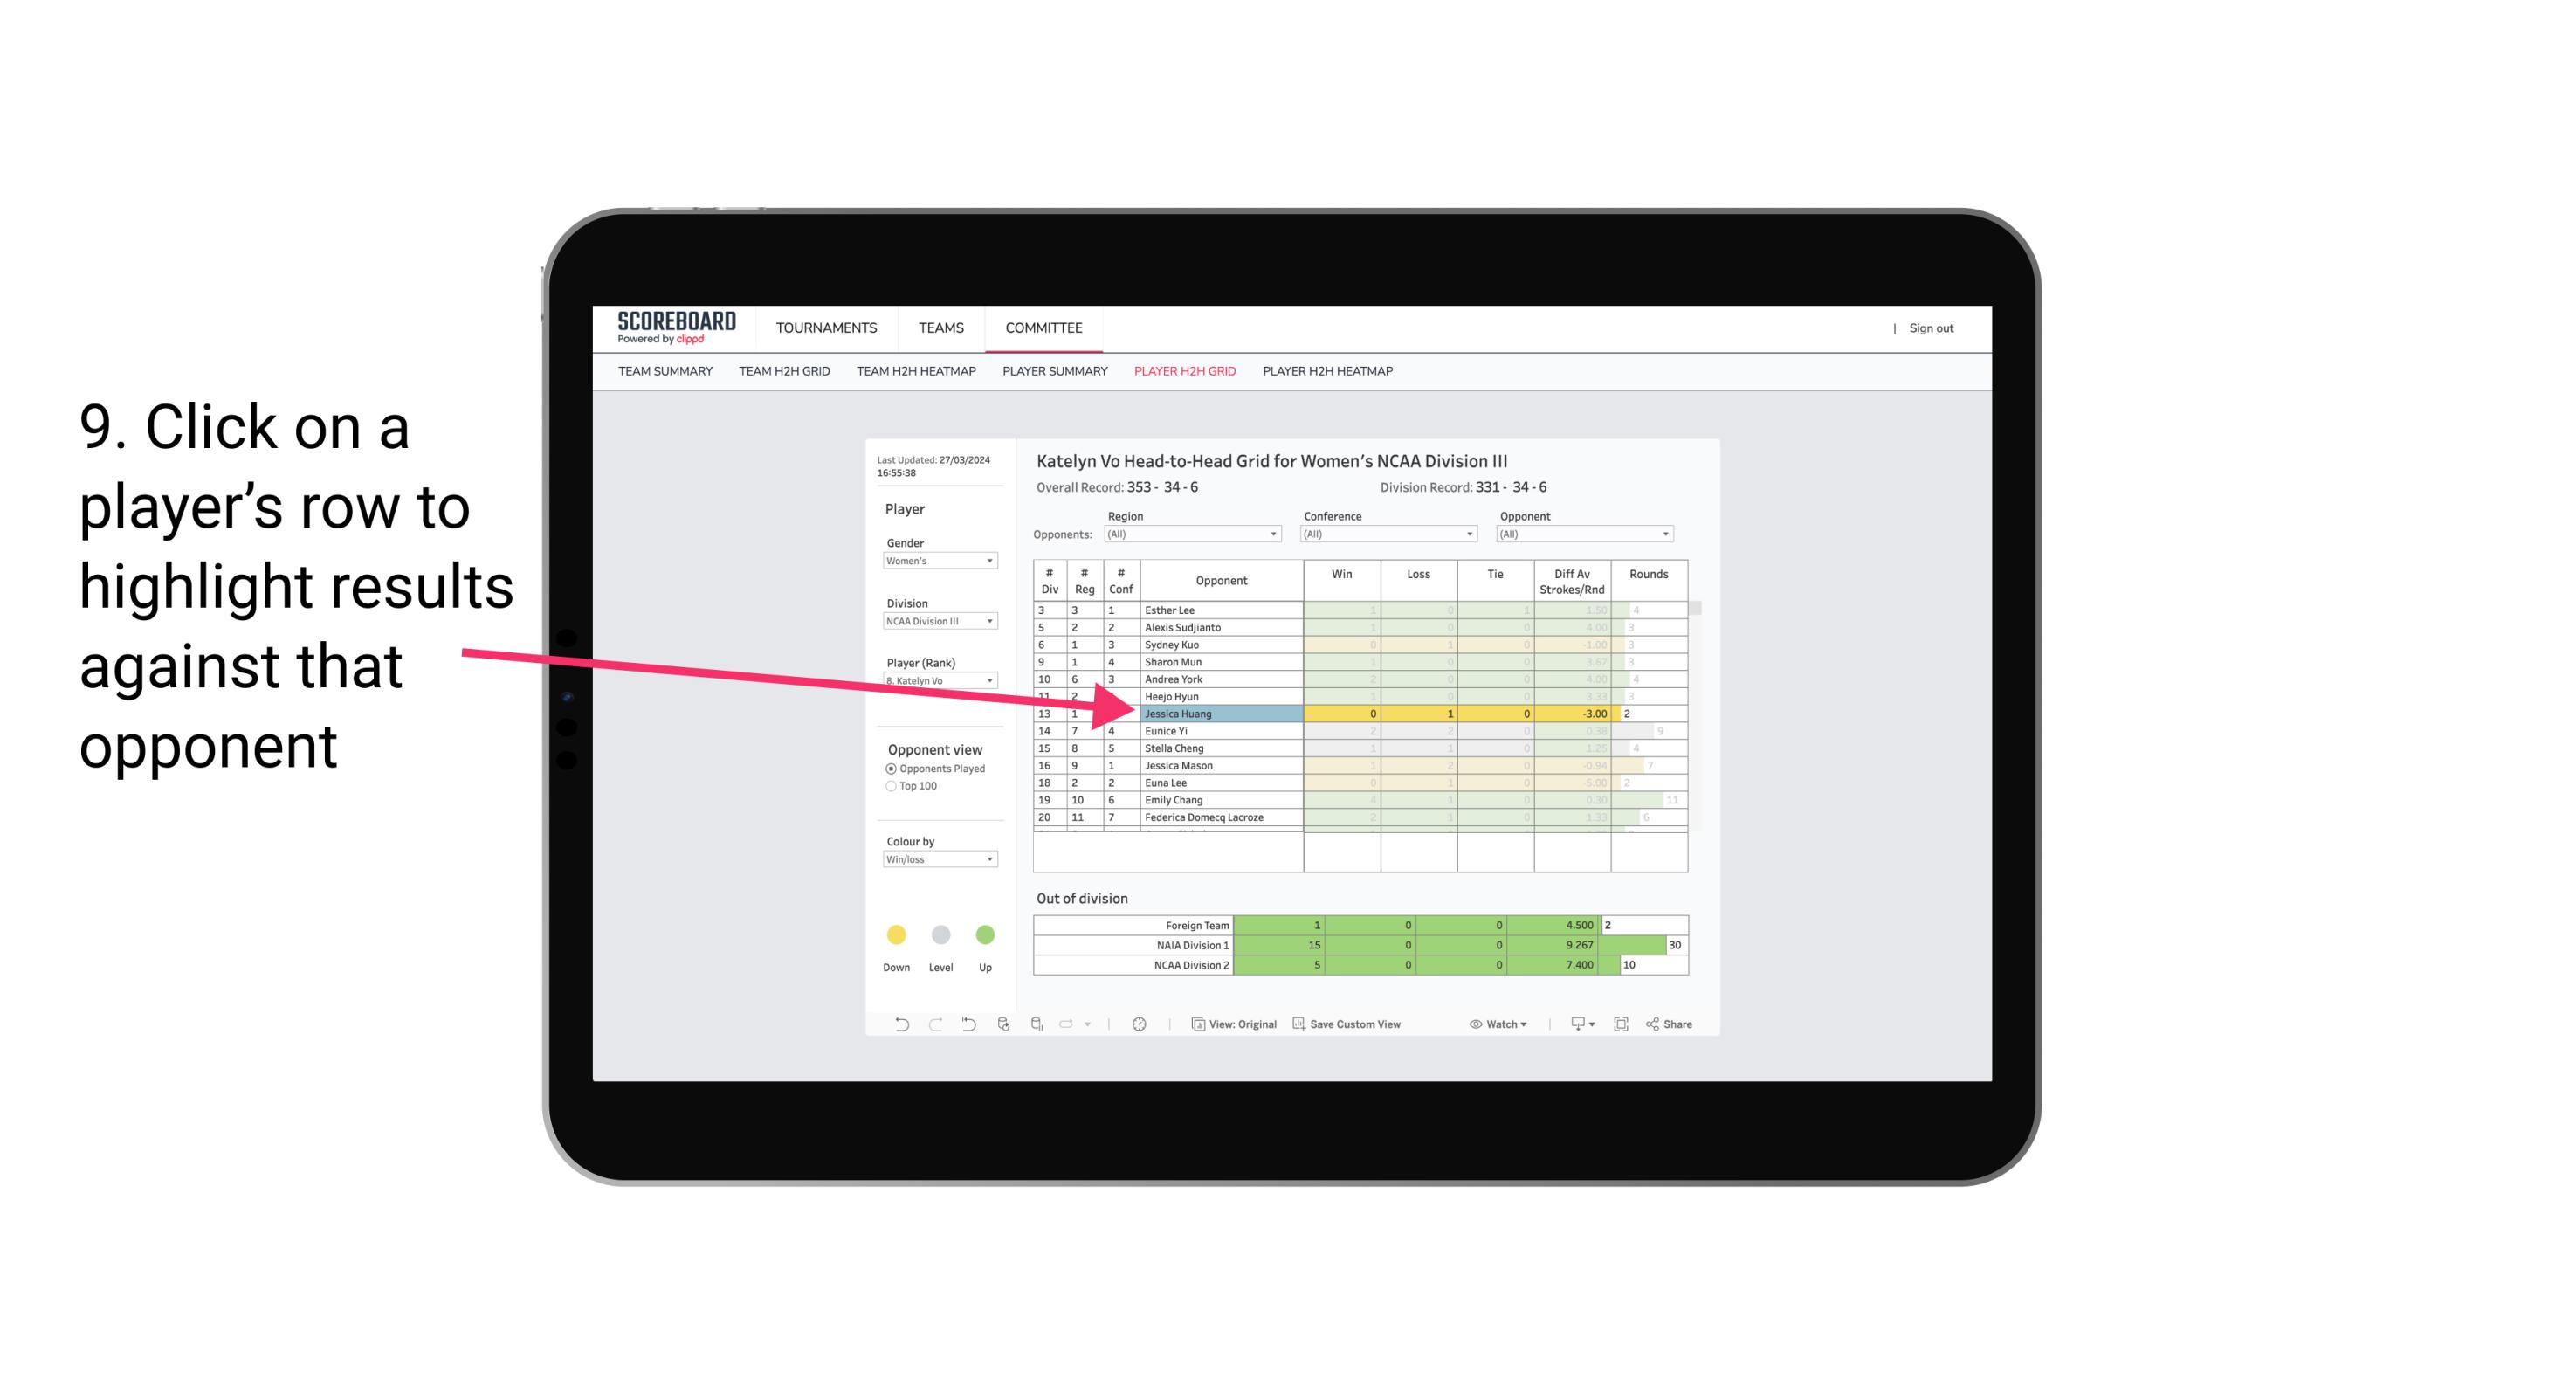This screenshot has width=2576, height=1386.
Task: Click the PLAYER H2H GRID tab
Action: click(x=1186, y=372)
